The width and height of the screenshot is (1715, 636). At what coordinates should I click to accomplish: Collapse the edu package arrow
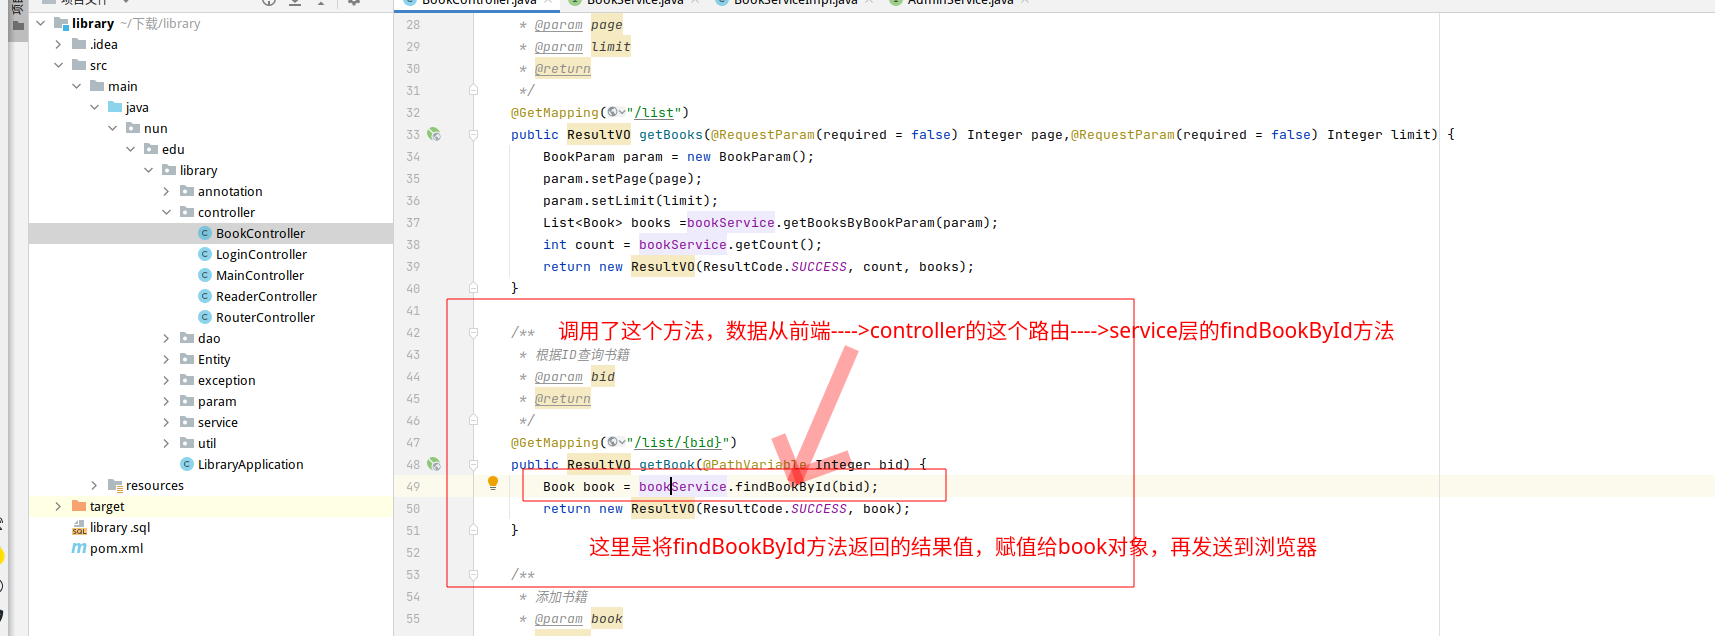point(130,149)
